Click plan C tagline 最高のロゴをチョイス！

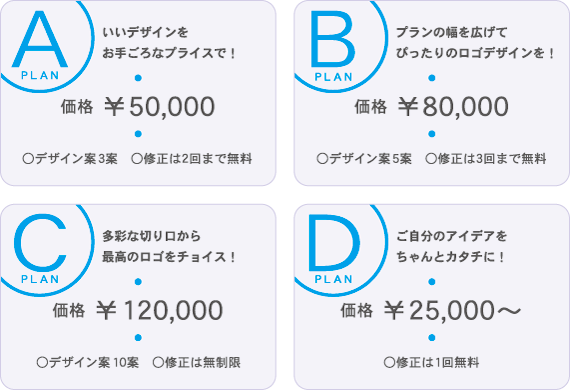[x=169, y=257]
